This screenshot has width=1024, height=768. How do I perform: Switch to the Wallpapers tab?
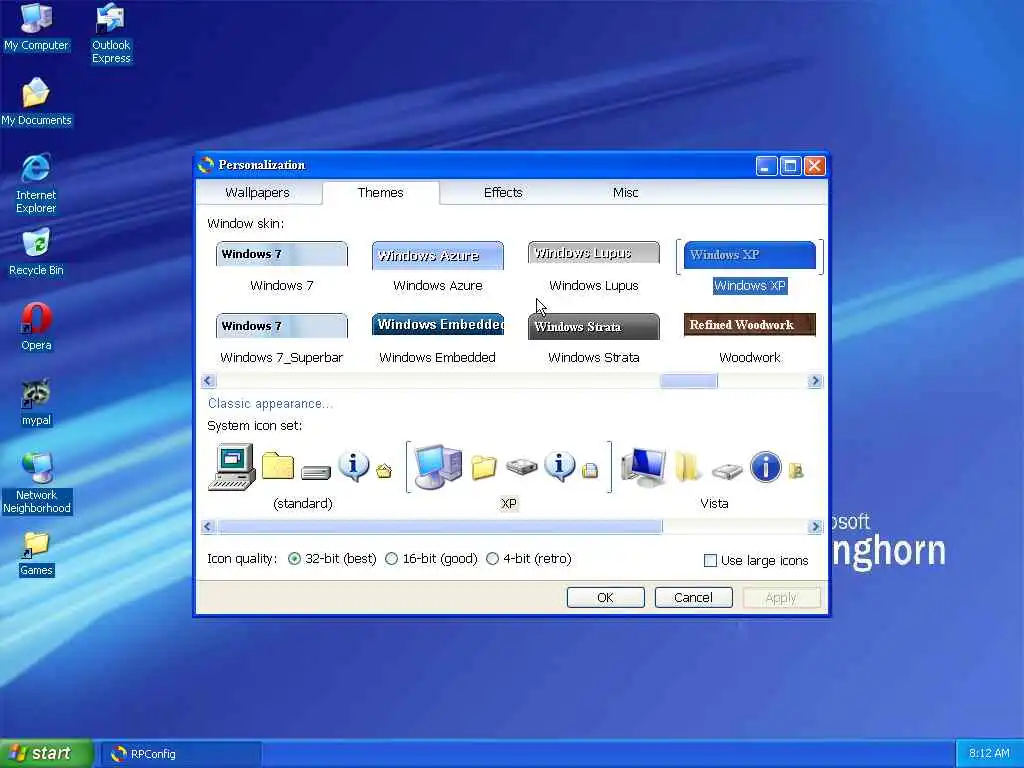click(257, 193)
